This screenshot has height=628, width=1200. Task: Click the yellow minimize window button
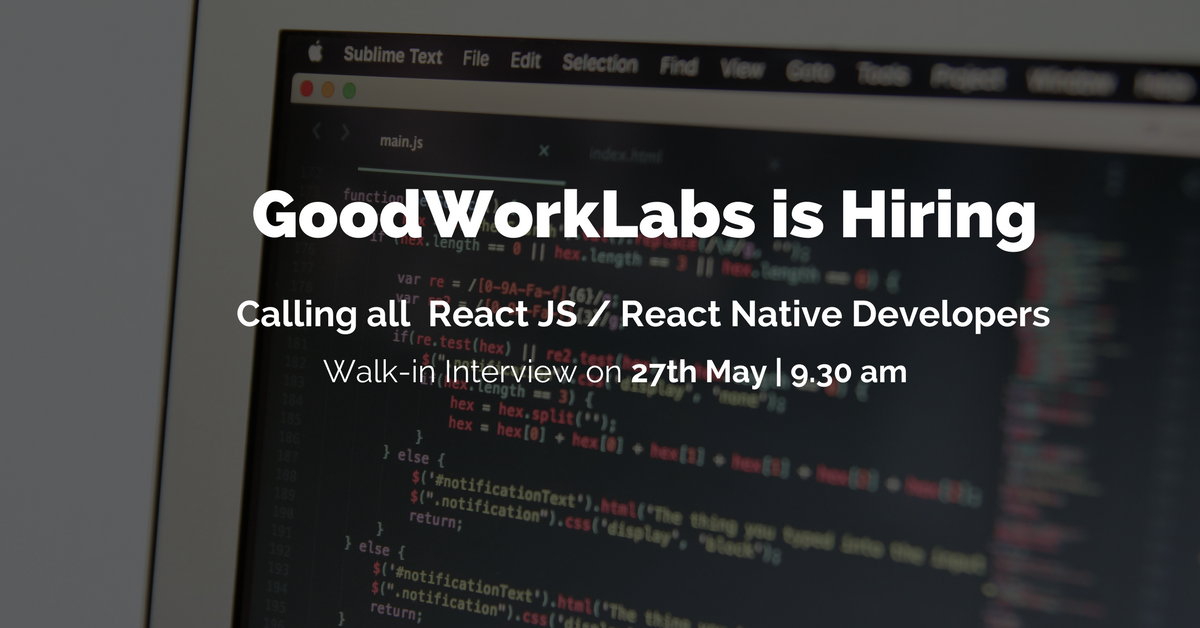[x=327, y=89]
